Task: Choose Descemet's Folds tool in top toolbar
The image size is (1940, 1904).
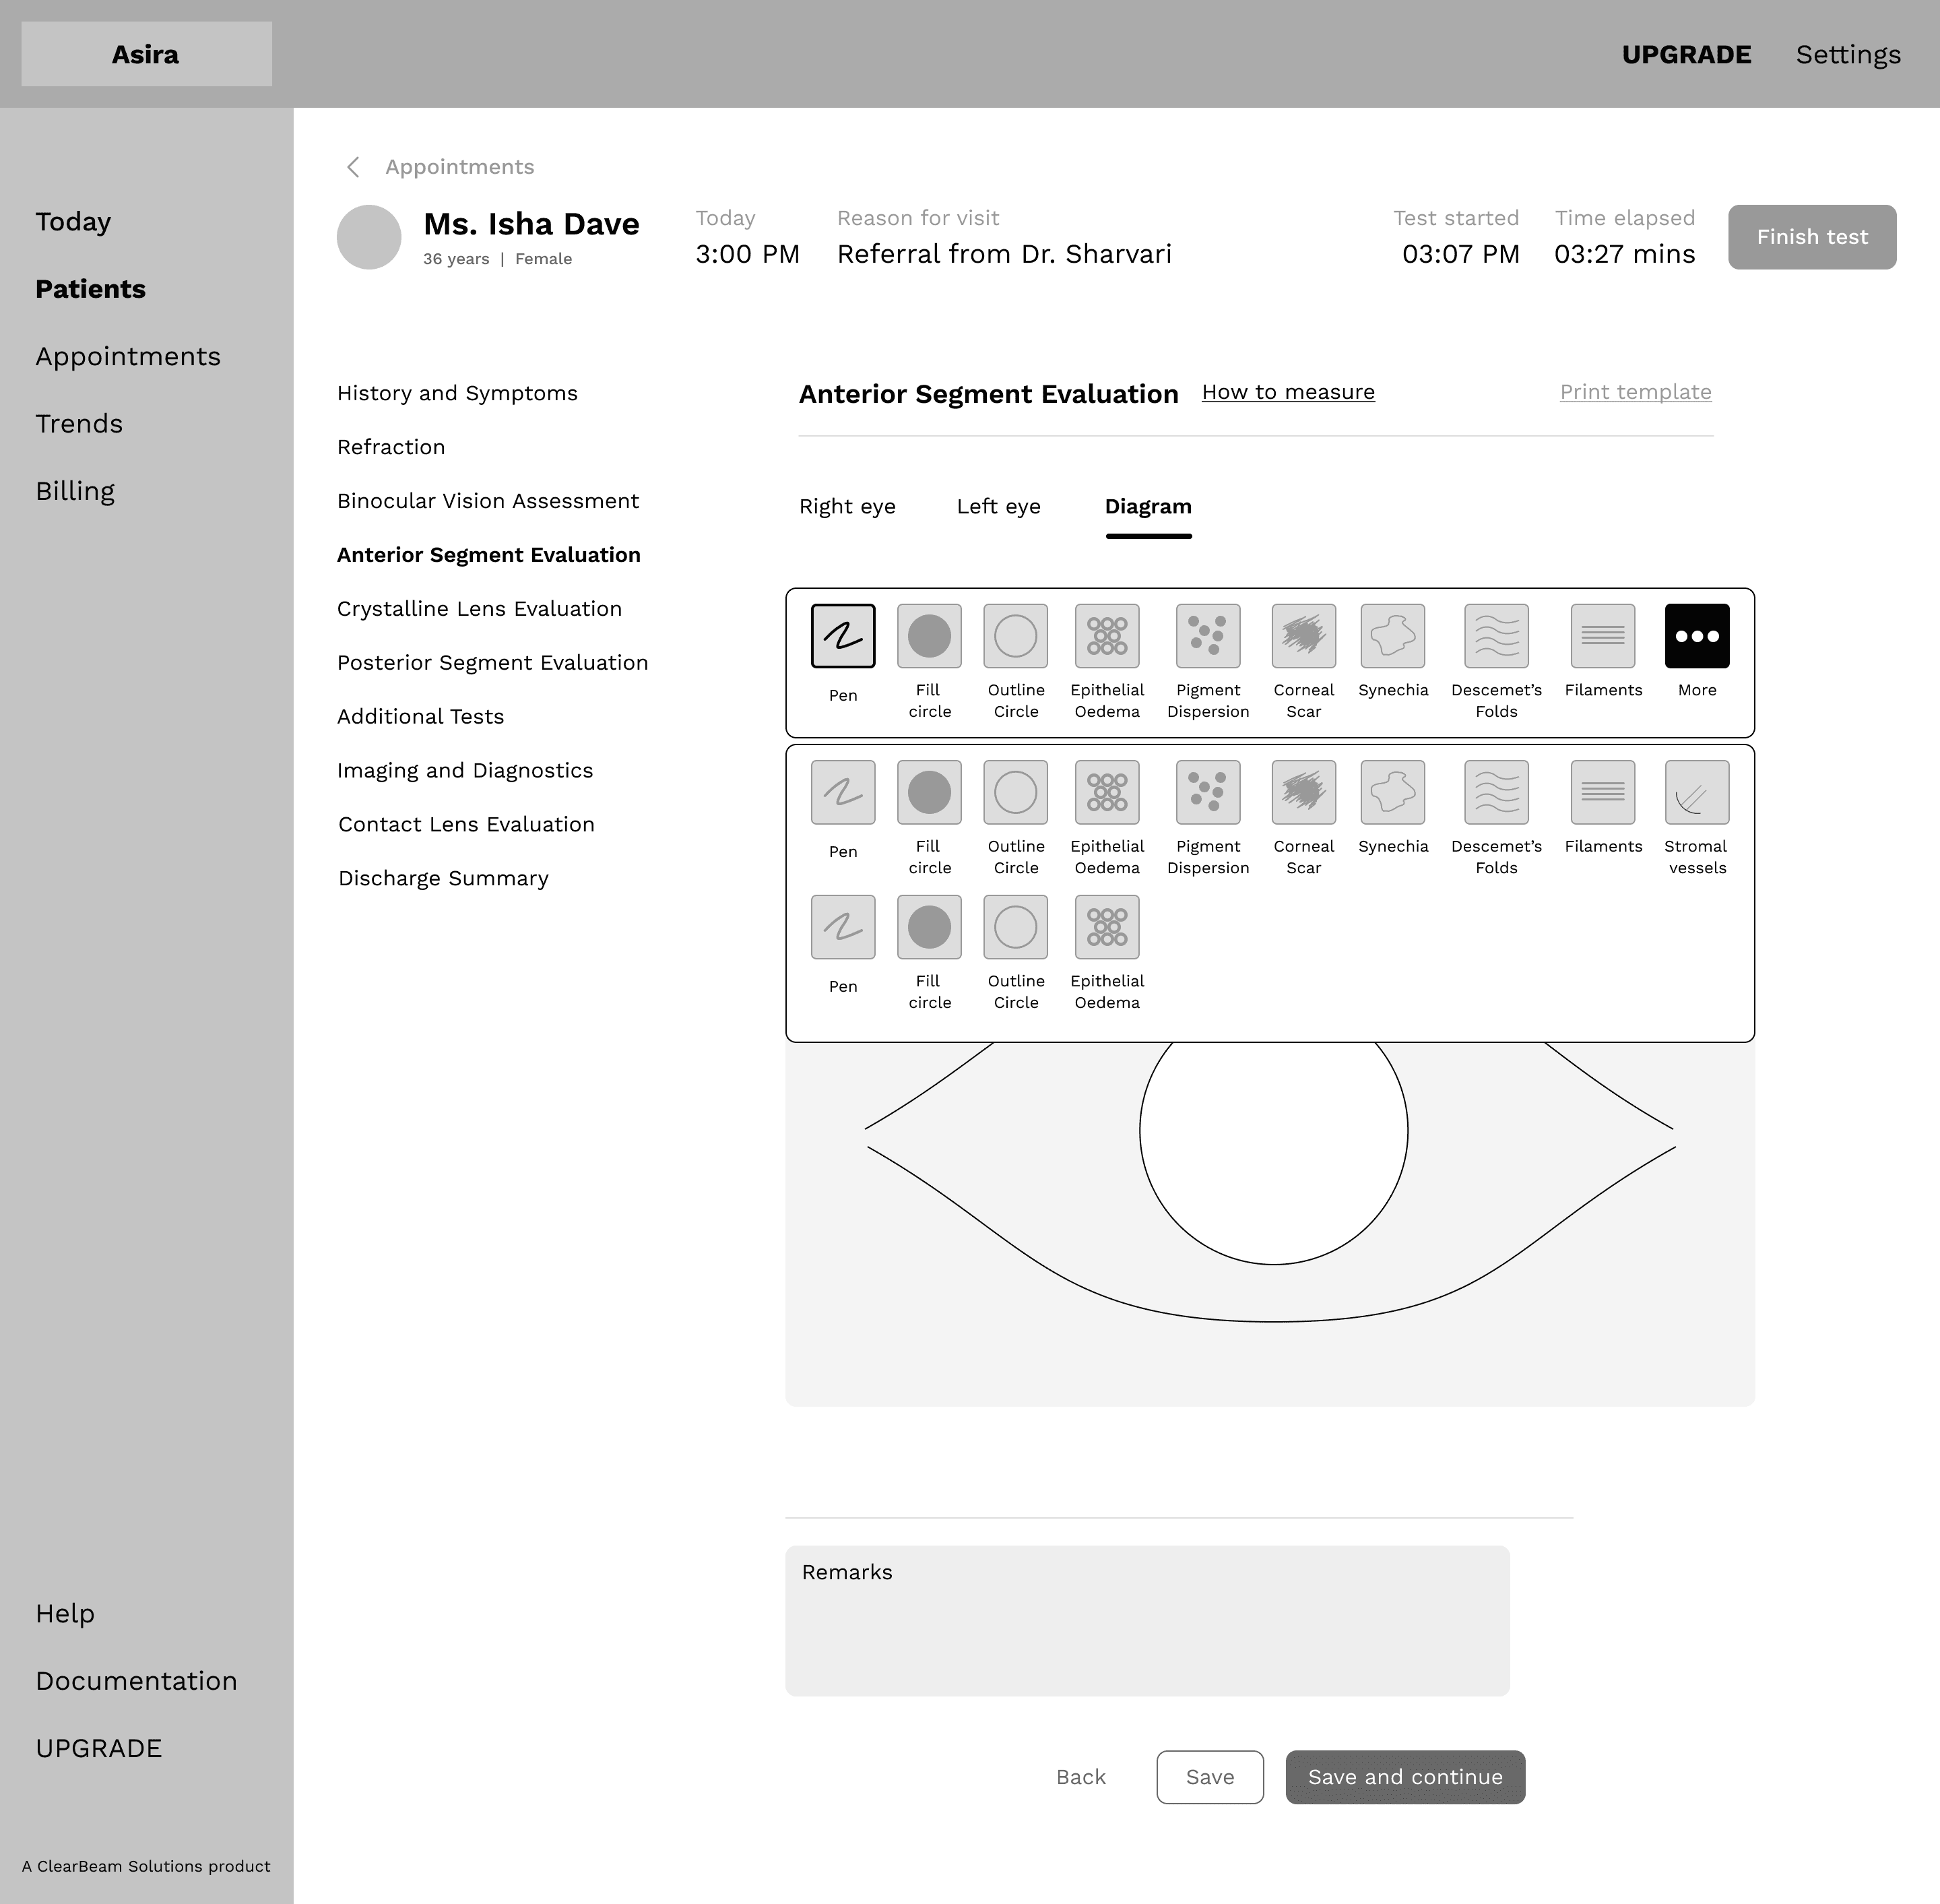Action: 1496,636
